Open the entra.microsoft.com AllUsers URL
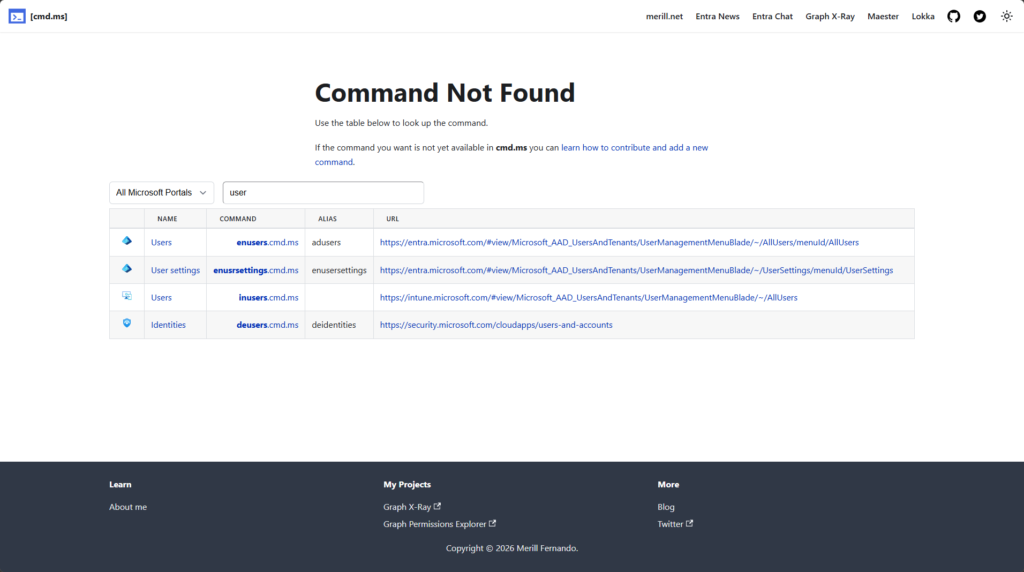The height and width of the screenshot is (572, 1024). [x=619, y=242]
